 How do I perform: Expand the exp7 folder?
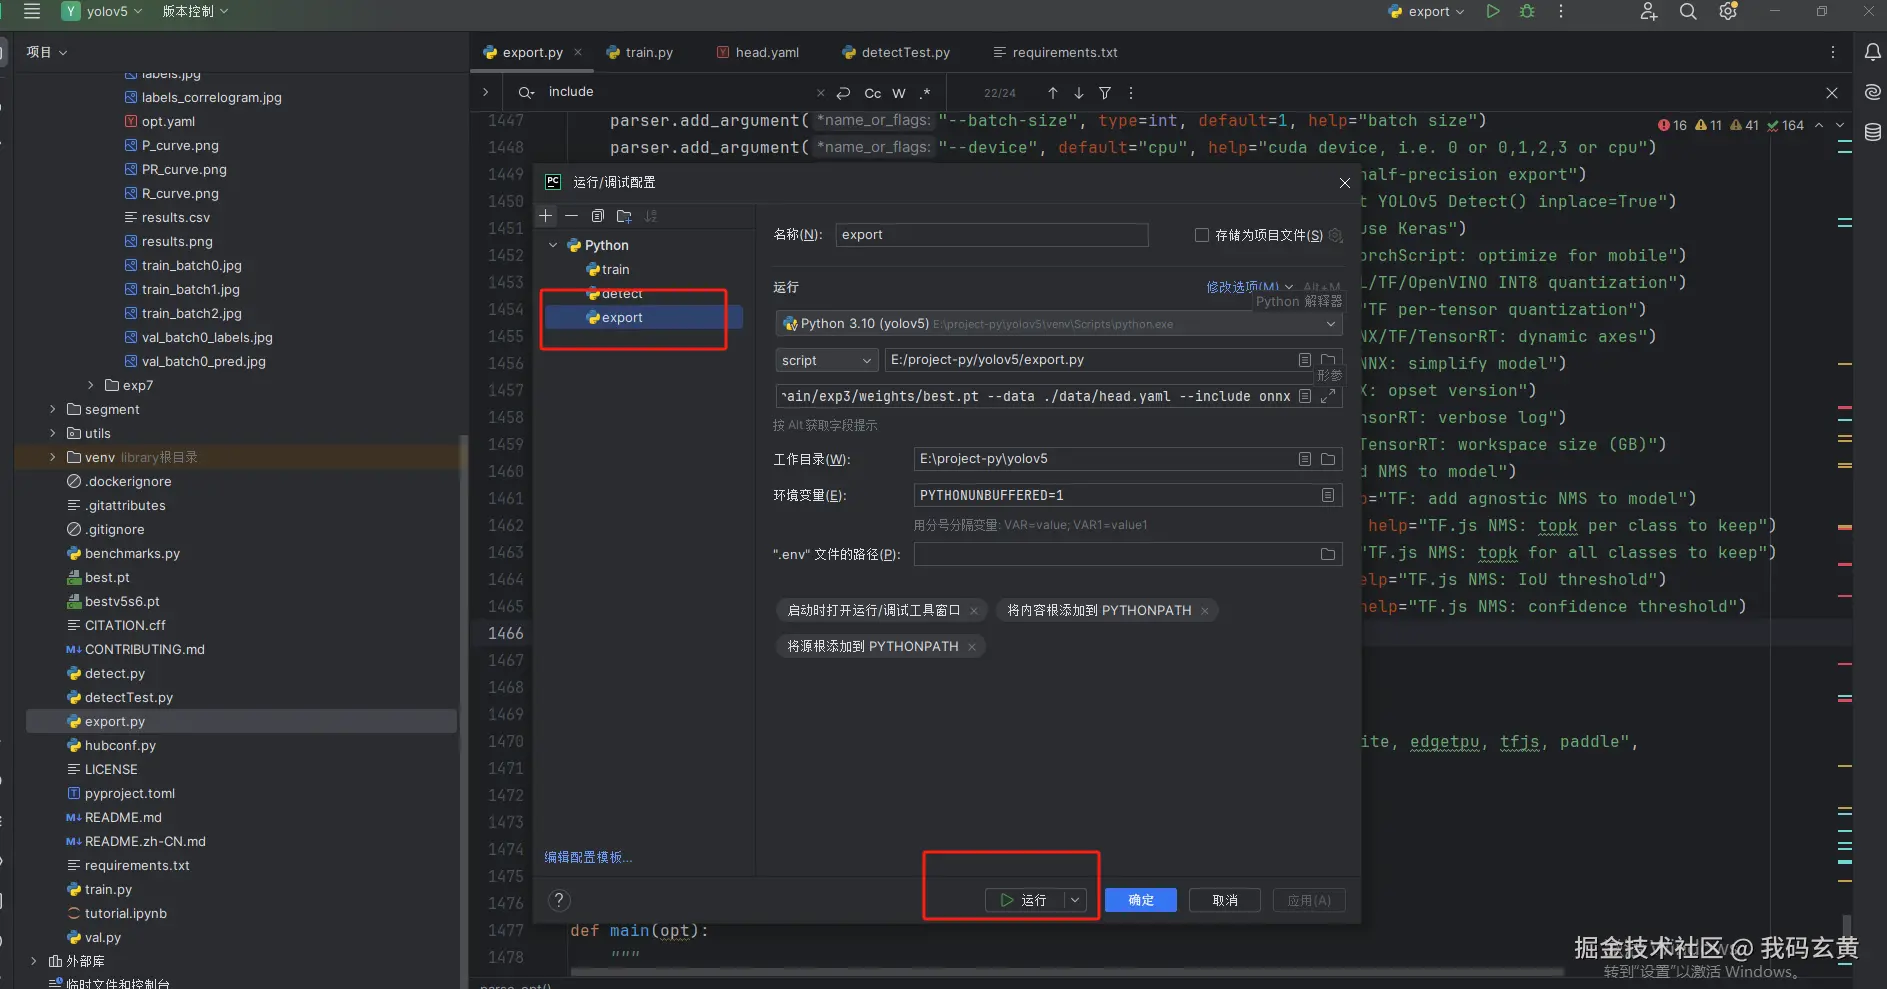pos(91,385)
